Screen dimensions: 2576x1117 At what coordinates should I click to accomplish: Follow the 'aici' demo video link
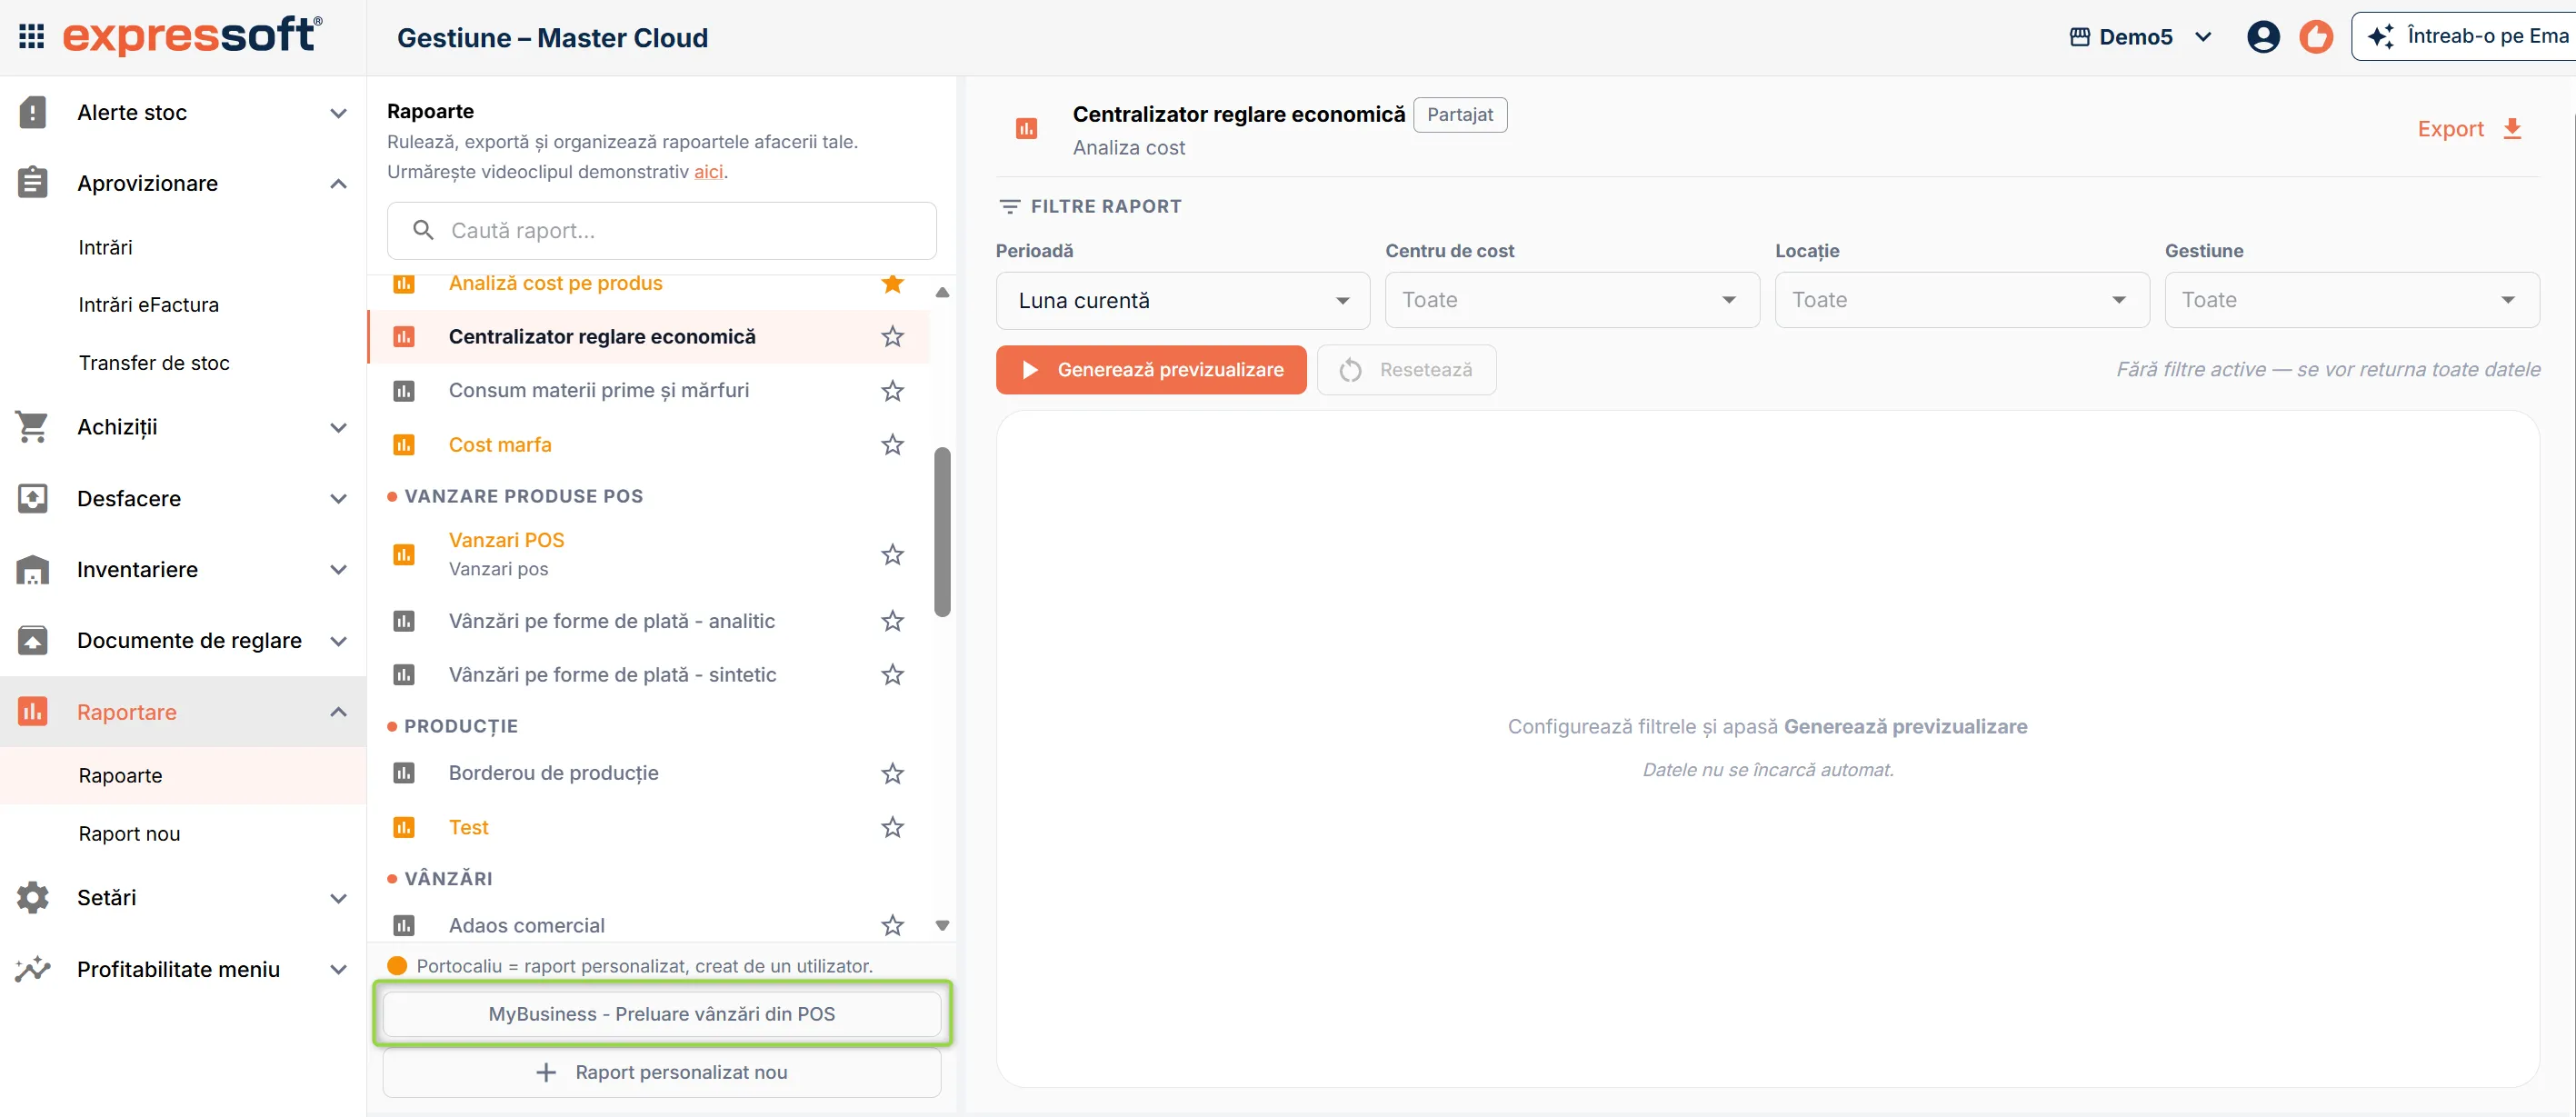tap(708, 172)
